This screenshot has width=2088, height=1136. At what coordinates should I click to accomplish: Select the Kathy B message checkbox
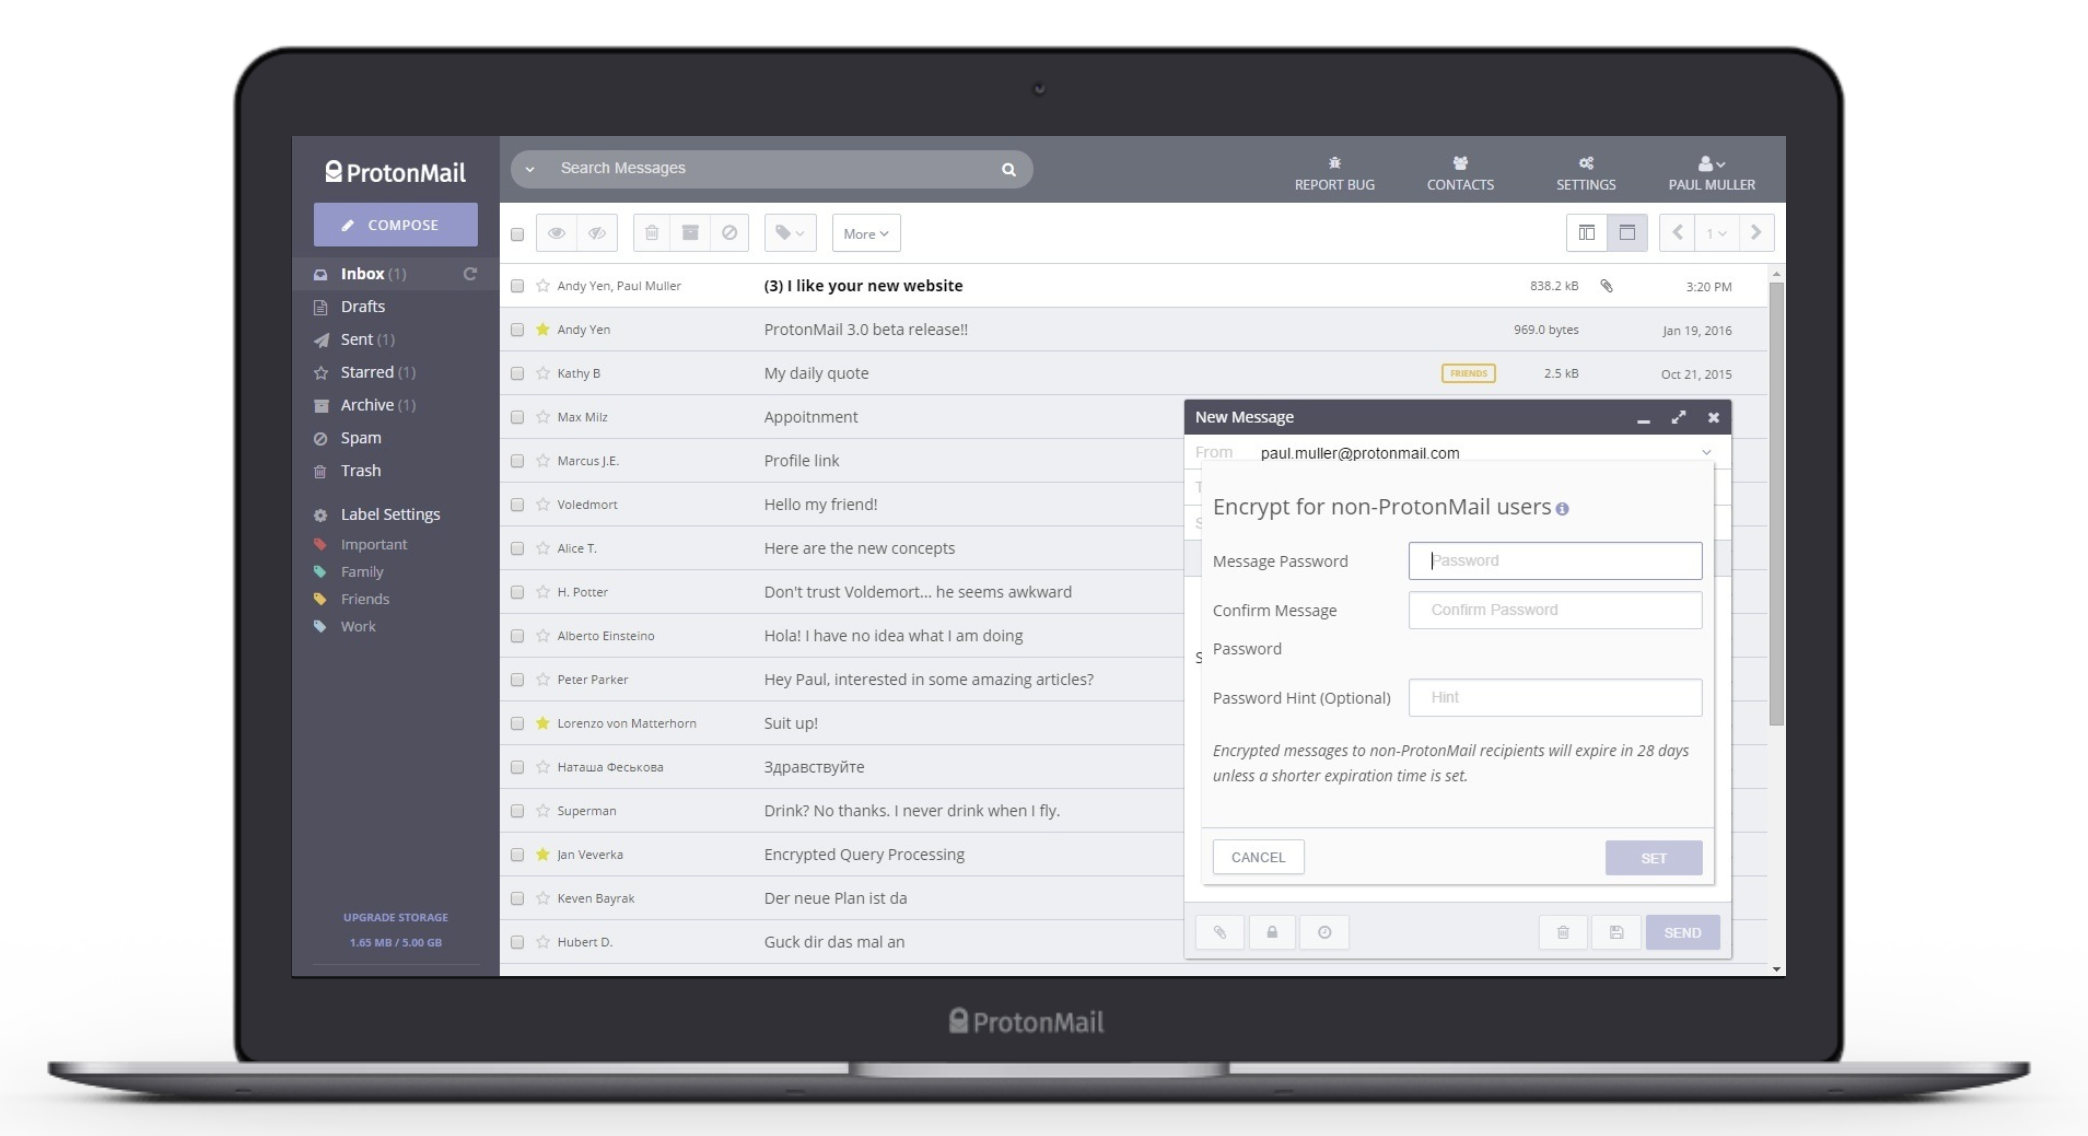coord(517,373)
